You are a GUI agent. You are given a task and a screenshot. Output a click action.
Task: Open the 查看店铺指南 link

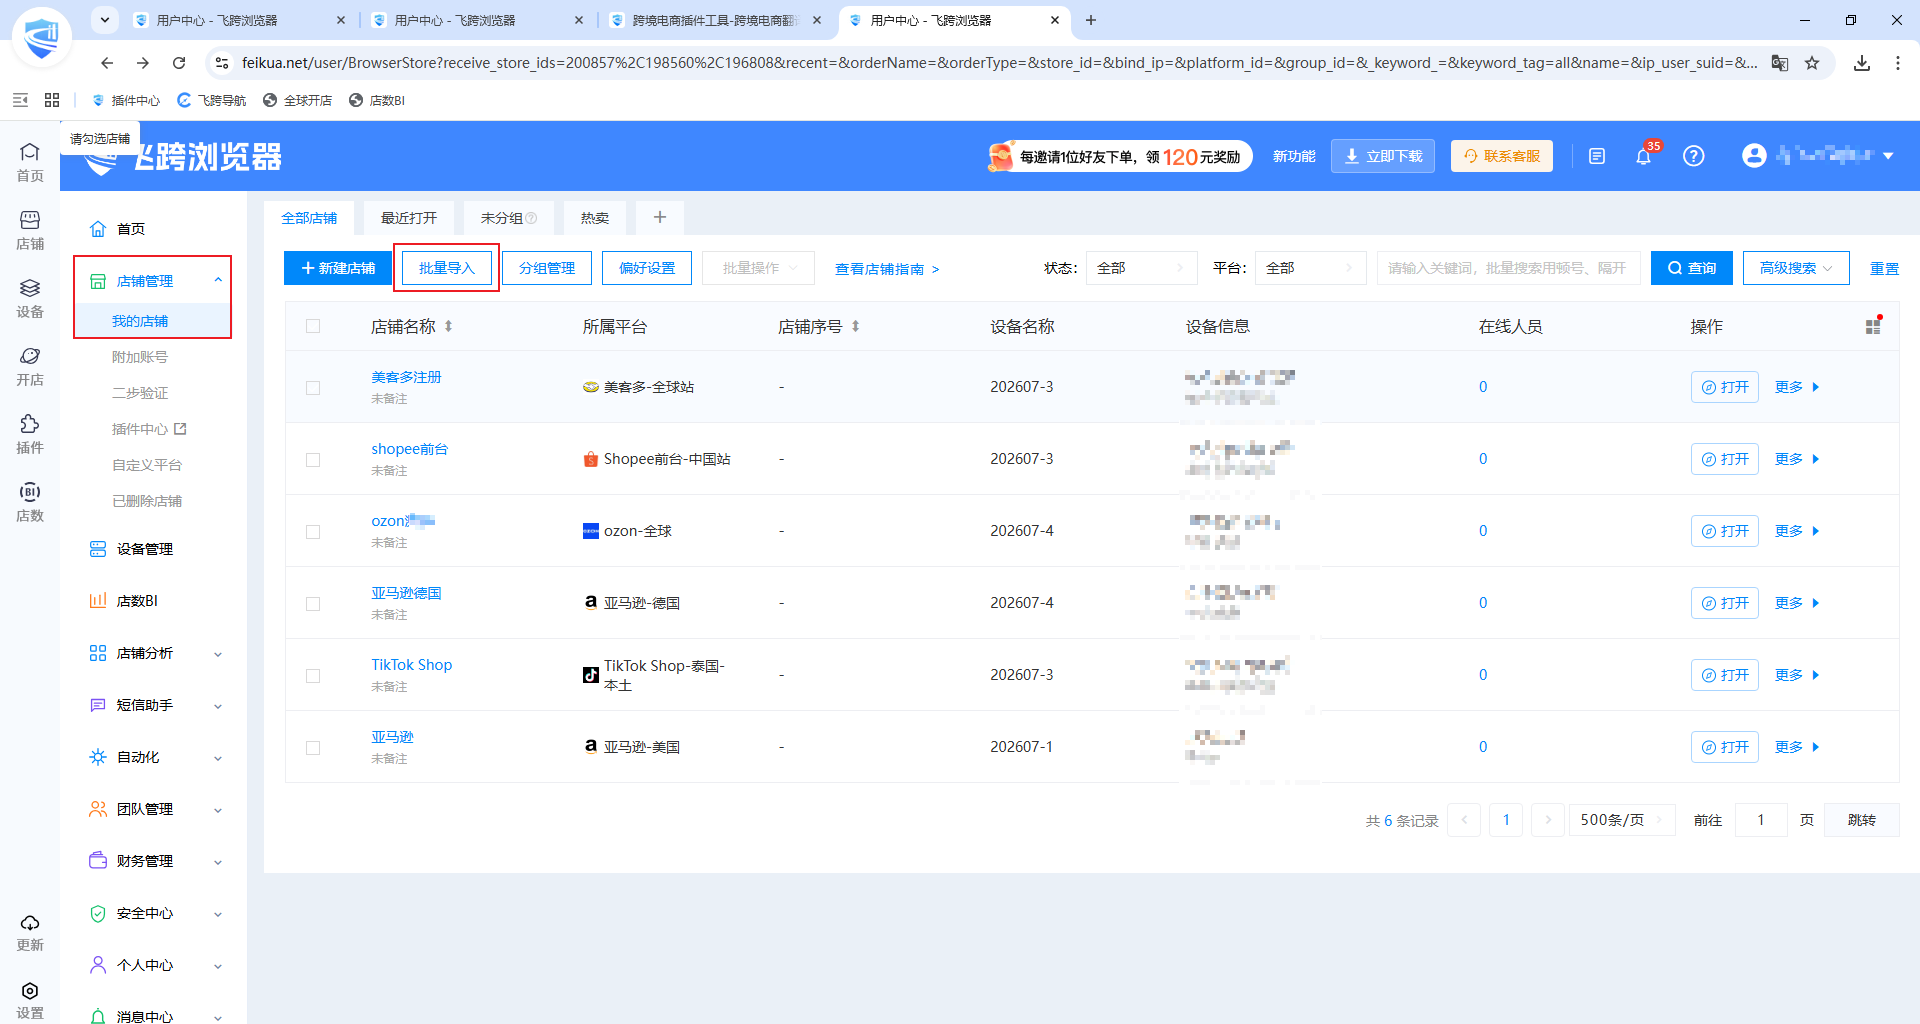887,269
